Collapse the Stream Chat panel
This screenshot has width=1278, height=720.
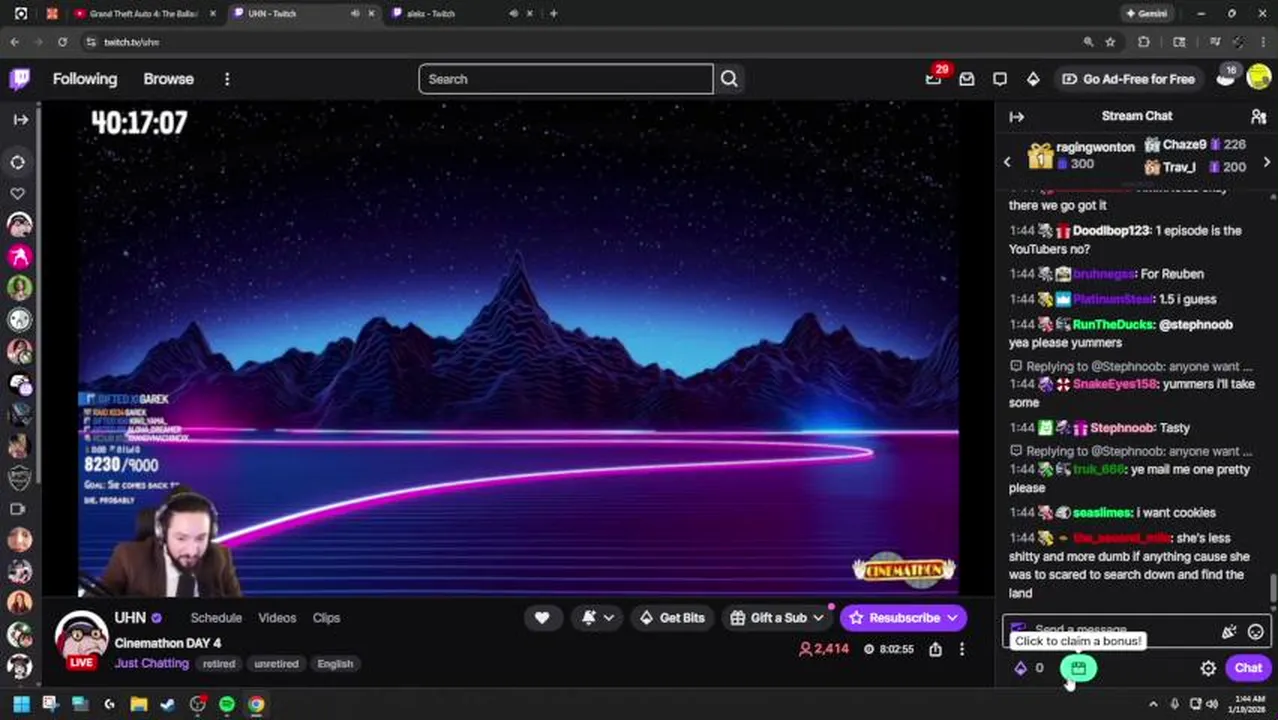(1017, 116)
